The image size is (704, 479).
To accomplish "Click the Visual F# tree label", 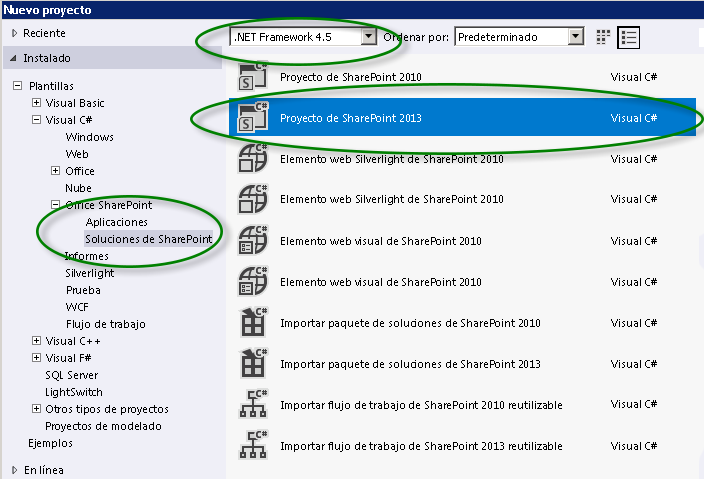I will click(68, 358).
